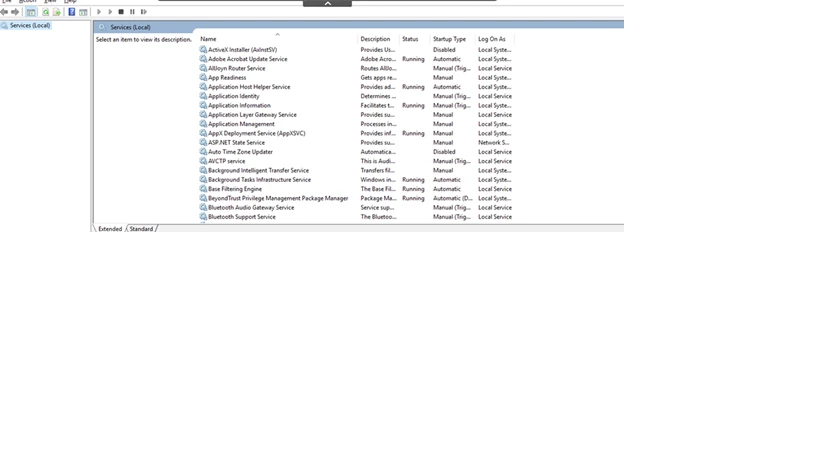
Task: Click the gear icon of Base Filtering Engine
Action: [203, 189]
